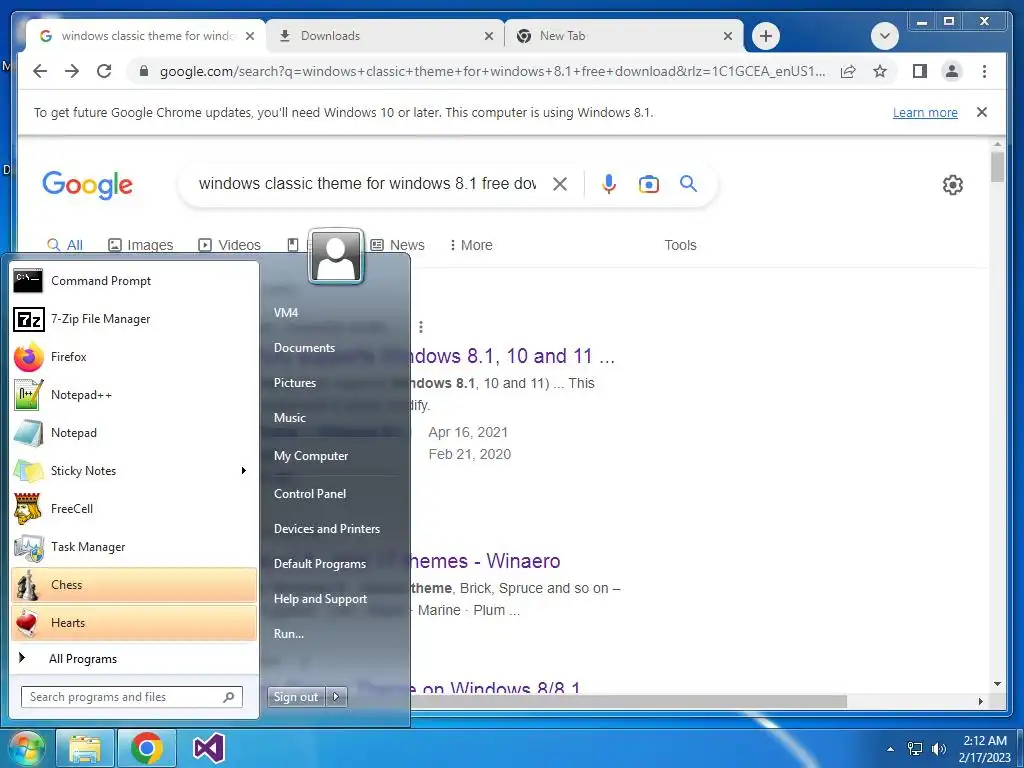Open network status tray icon
1024x768 pixels.
point(915,748)
